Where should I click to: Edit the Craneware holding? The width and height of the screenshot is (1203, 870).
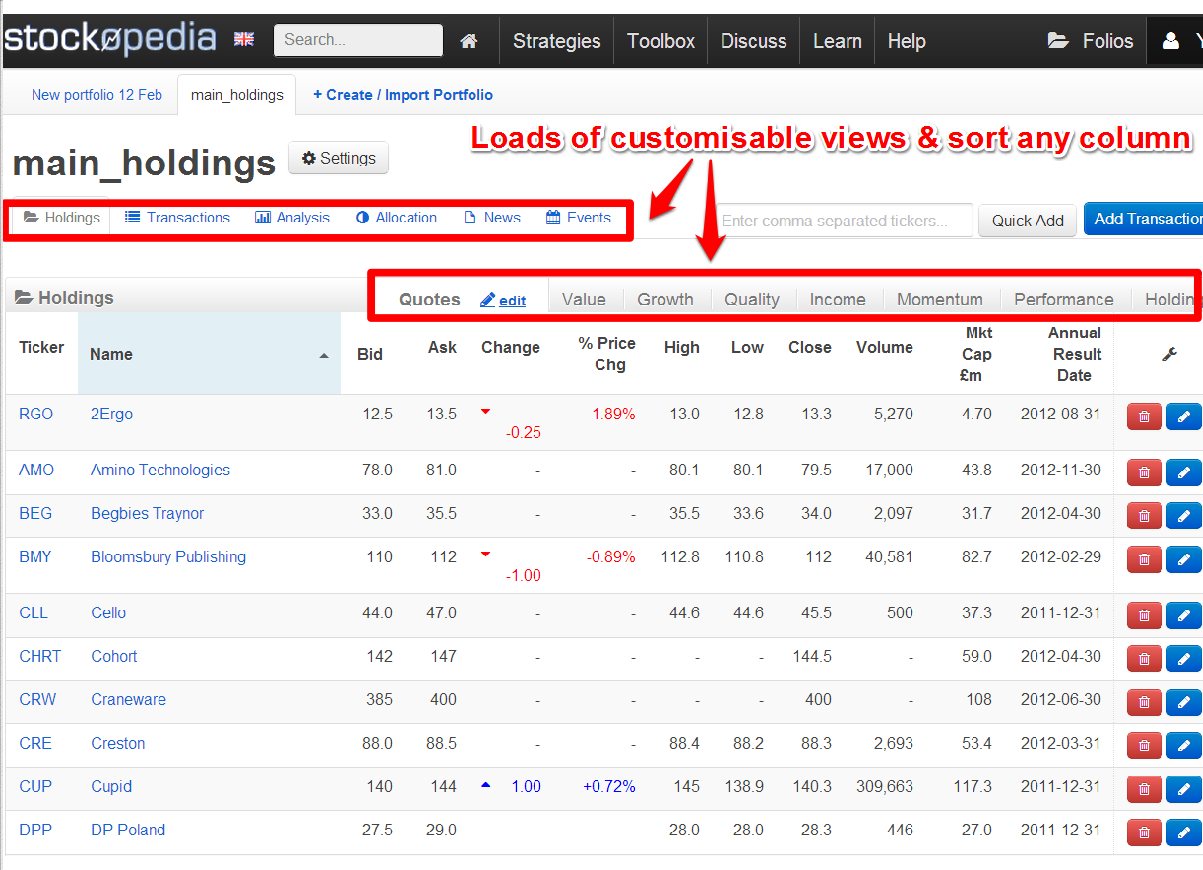coord(1184,702)
